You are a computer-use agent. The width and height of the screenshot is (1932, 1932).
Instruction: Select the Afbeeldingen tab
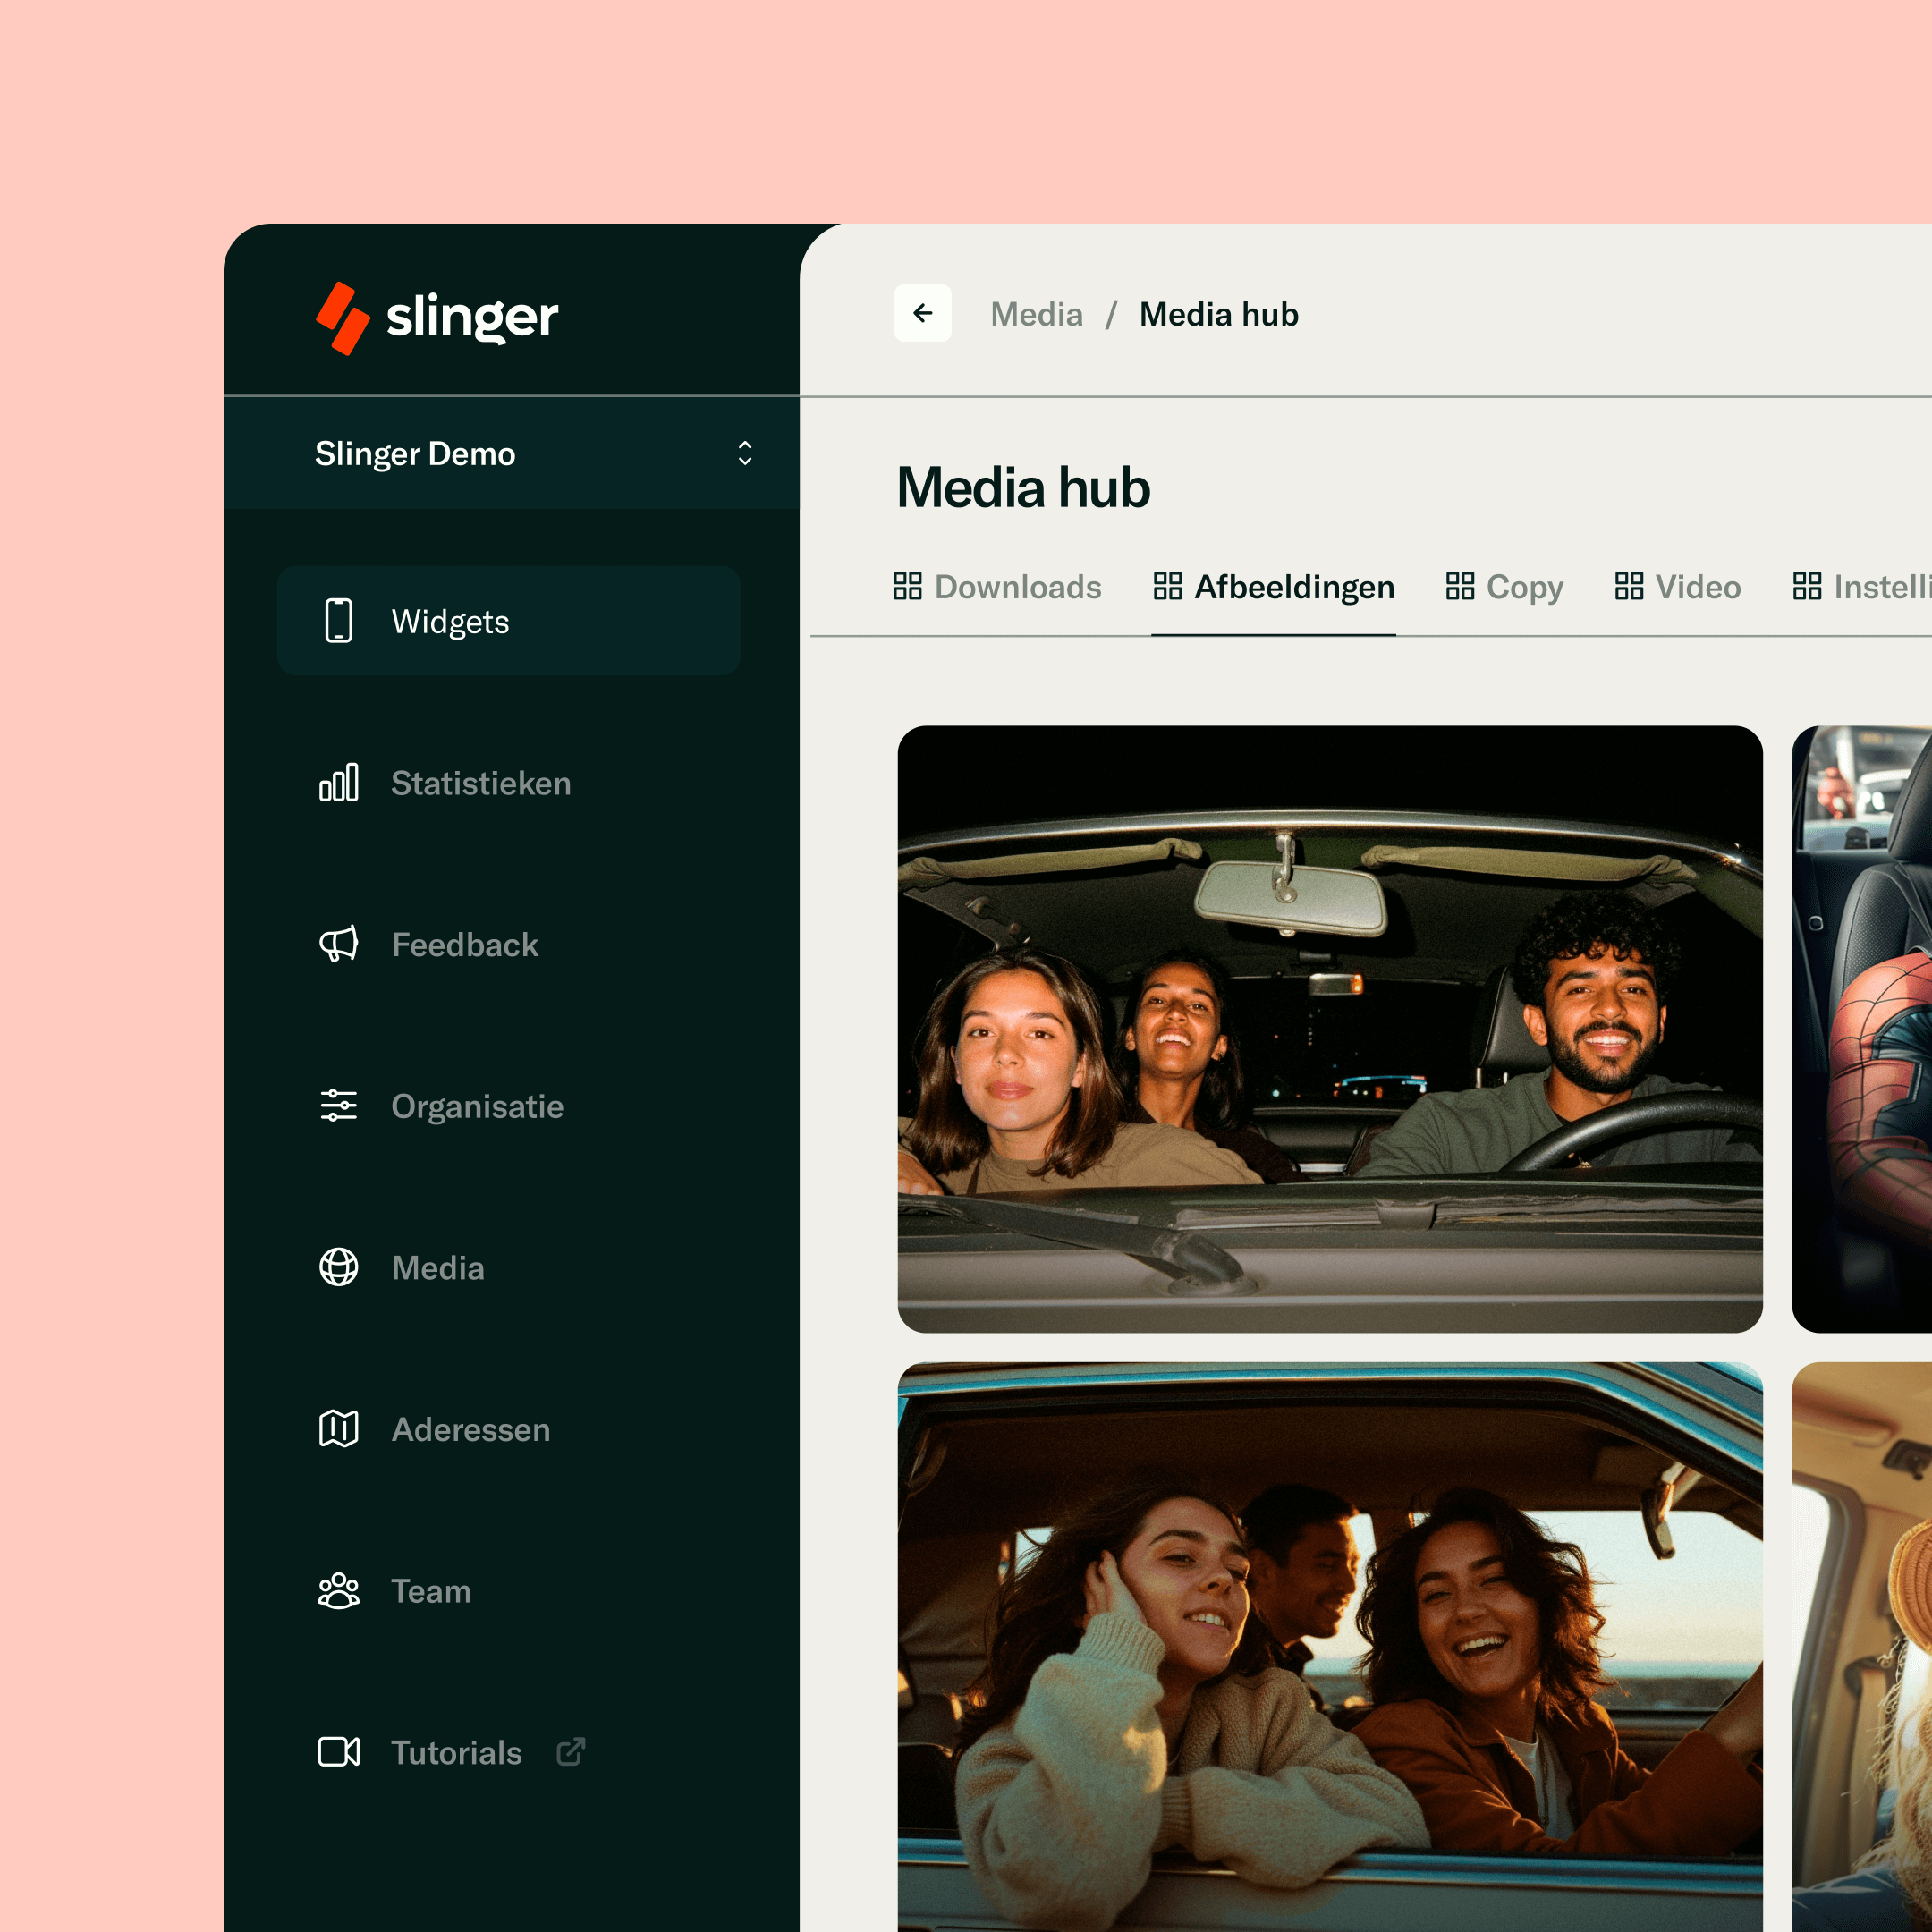pos(1273,587)
